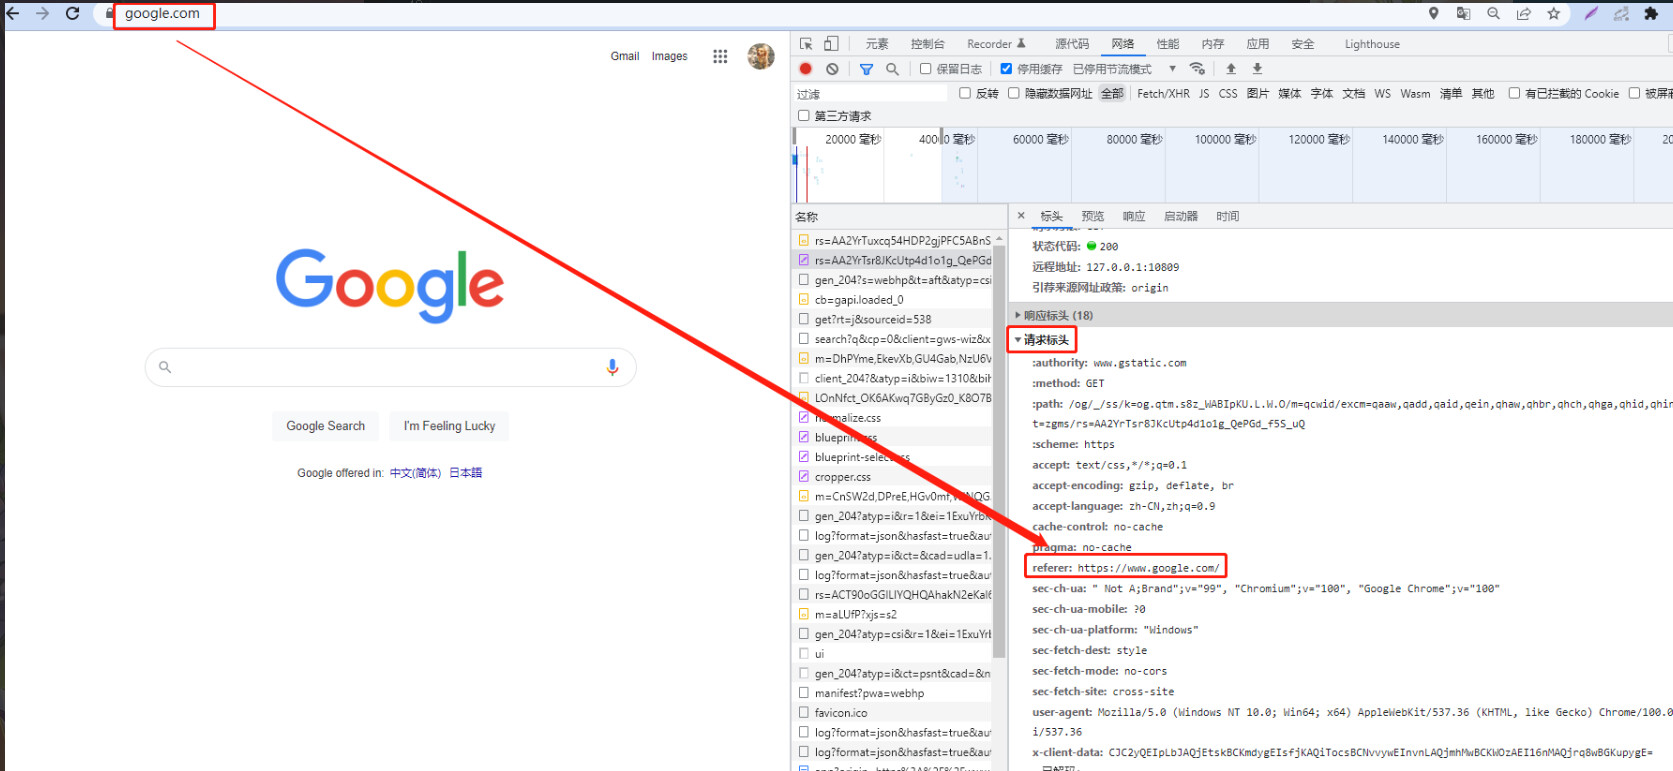The height and width of the screenshot is (771, 1673).
Task: Bookmark page with the star icon
Action: (x=1553, y=14)
